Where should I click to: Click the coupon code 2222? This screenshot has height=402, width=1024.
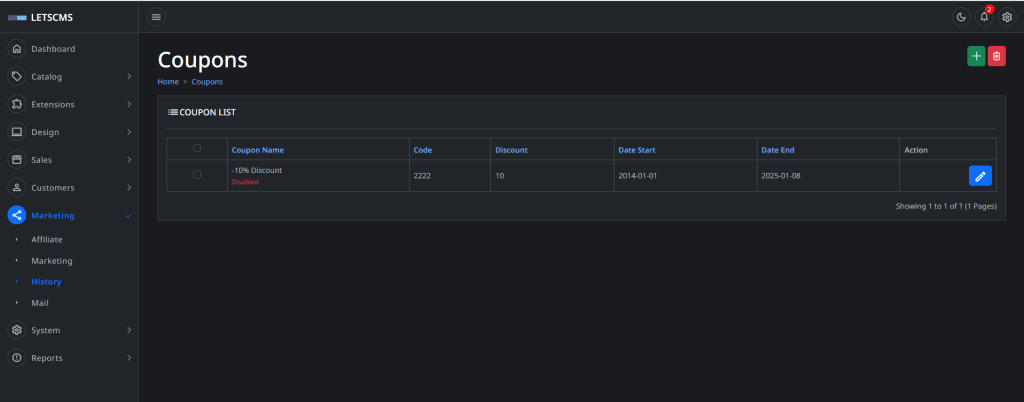422,176
